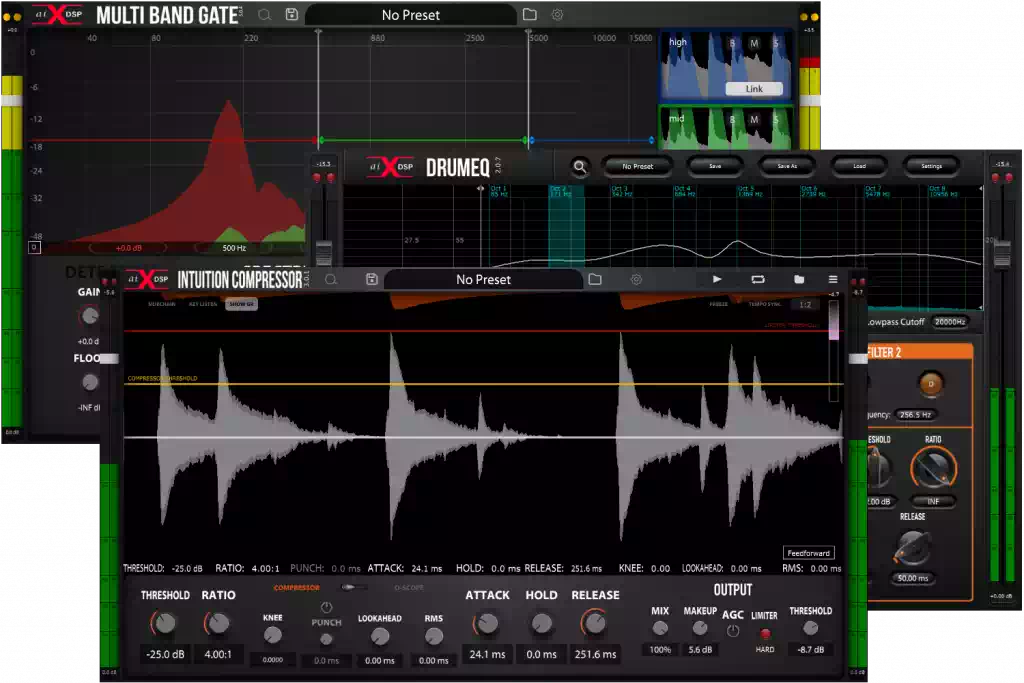This screenshot has height=683, width=1024.
Task: Click the Floor knob in Multi Band Gate
Action: click(90, 382)
